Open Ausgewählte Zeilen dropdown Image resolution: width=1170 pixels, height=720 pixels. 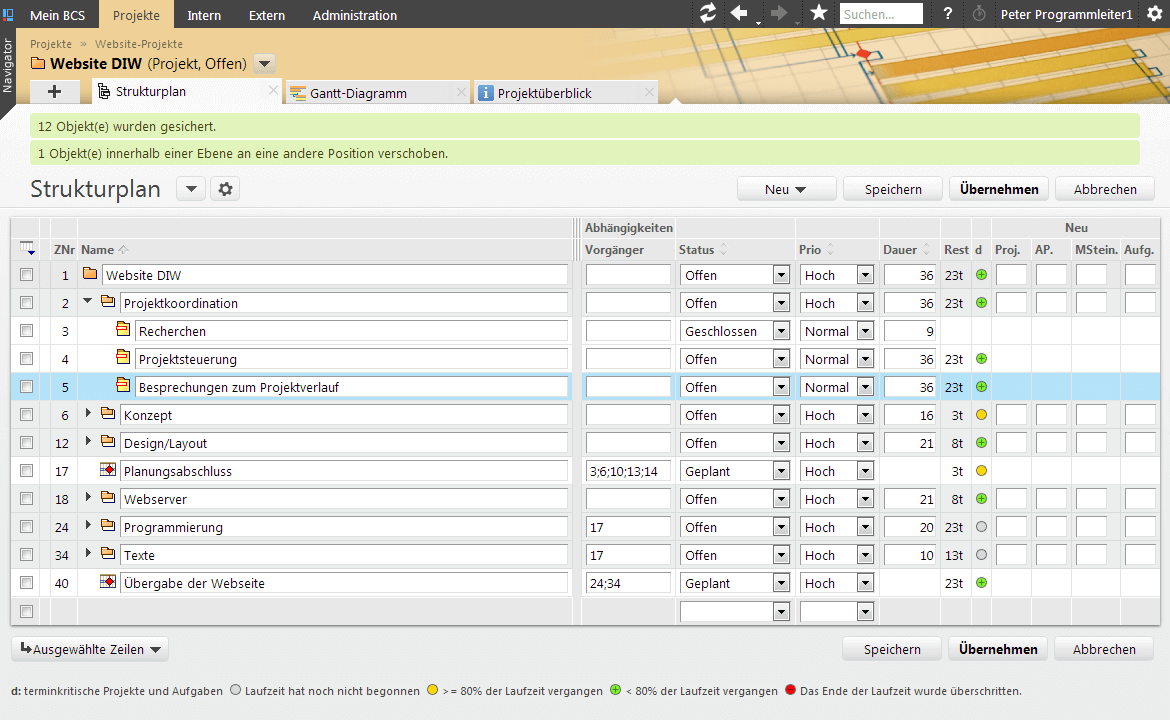point(90,649)
